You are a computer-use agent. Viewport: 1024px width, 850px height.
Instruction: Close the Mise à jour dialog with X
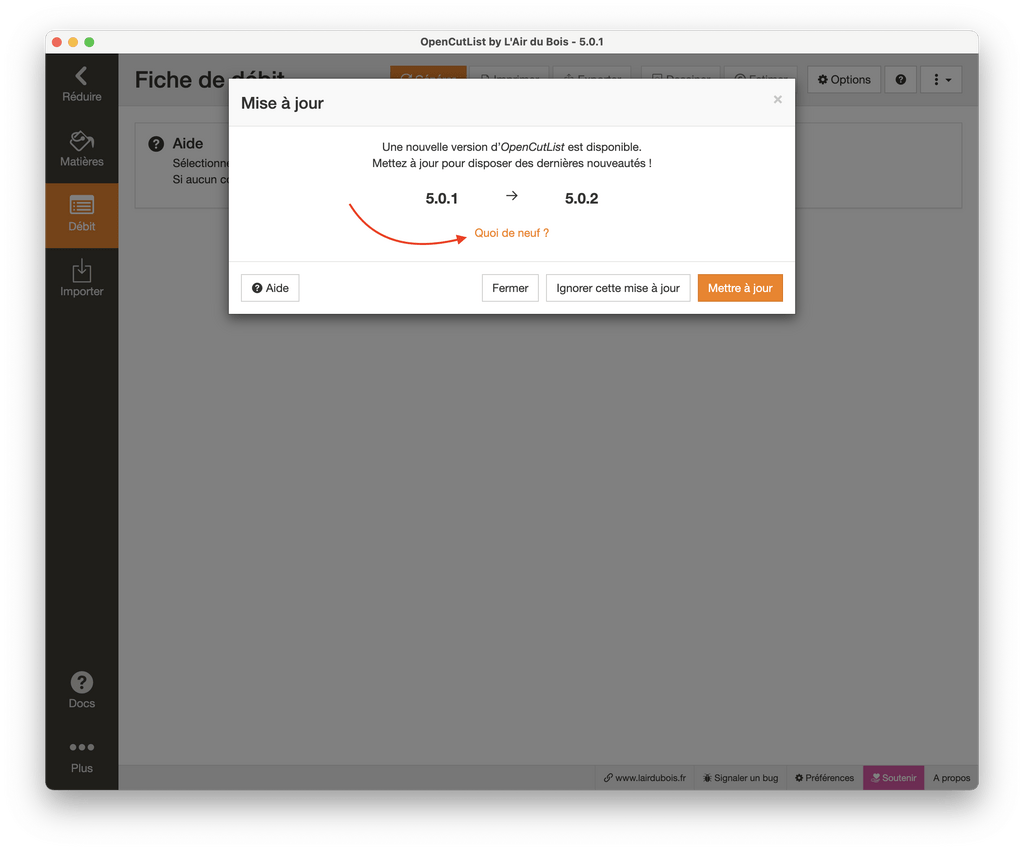pyautogui.click(x=777, y=99)
